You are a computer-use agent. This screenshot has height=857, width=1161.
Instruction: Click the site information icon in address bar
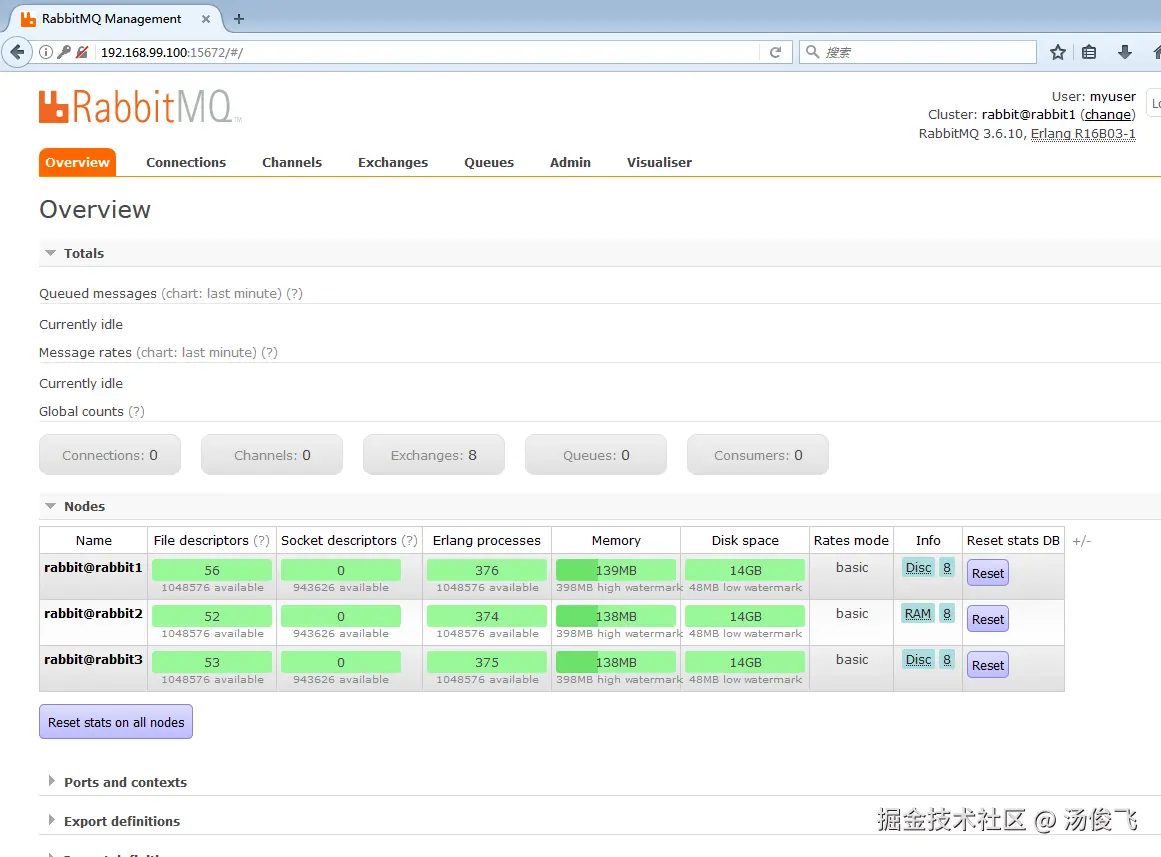point(46,52)
